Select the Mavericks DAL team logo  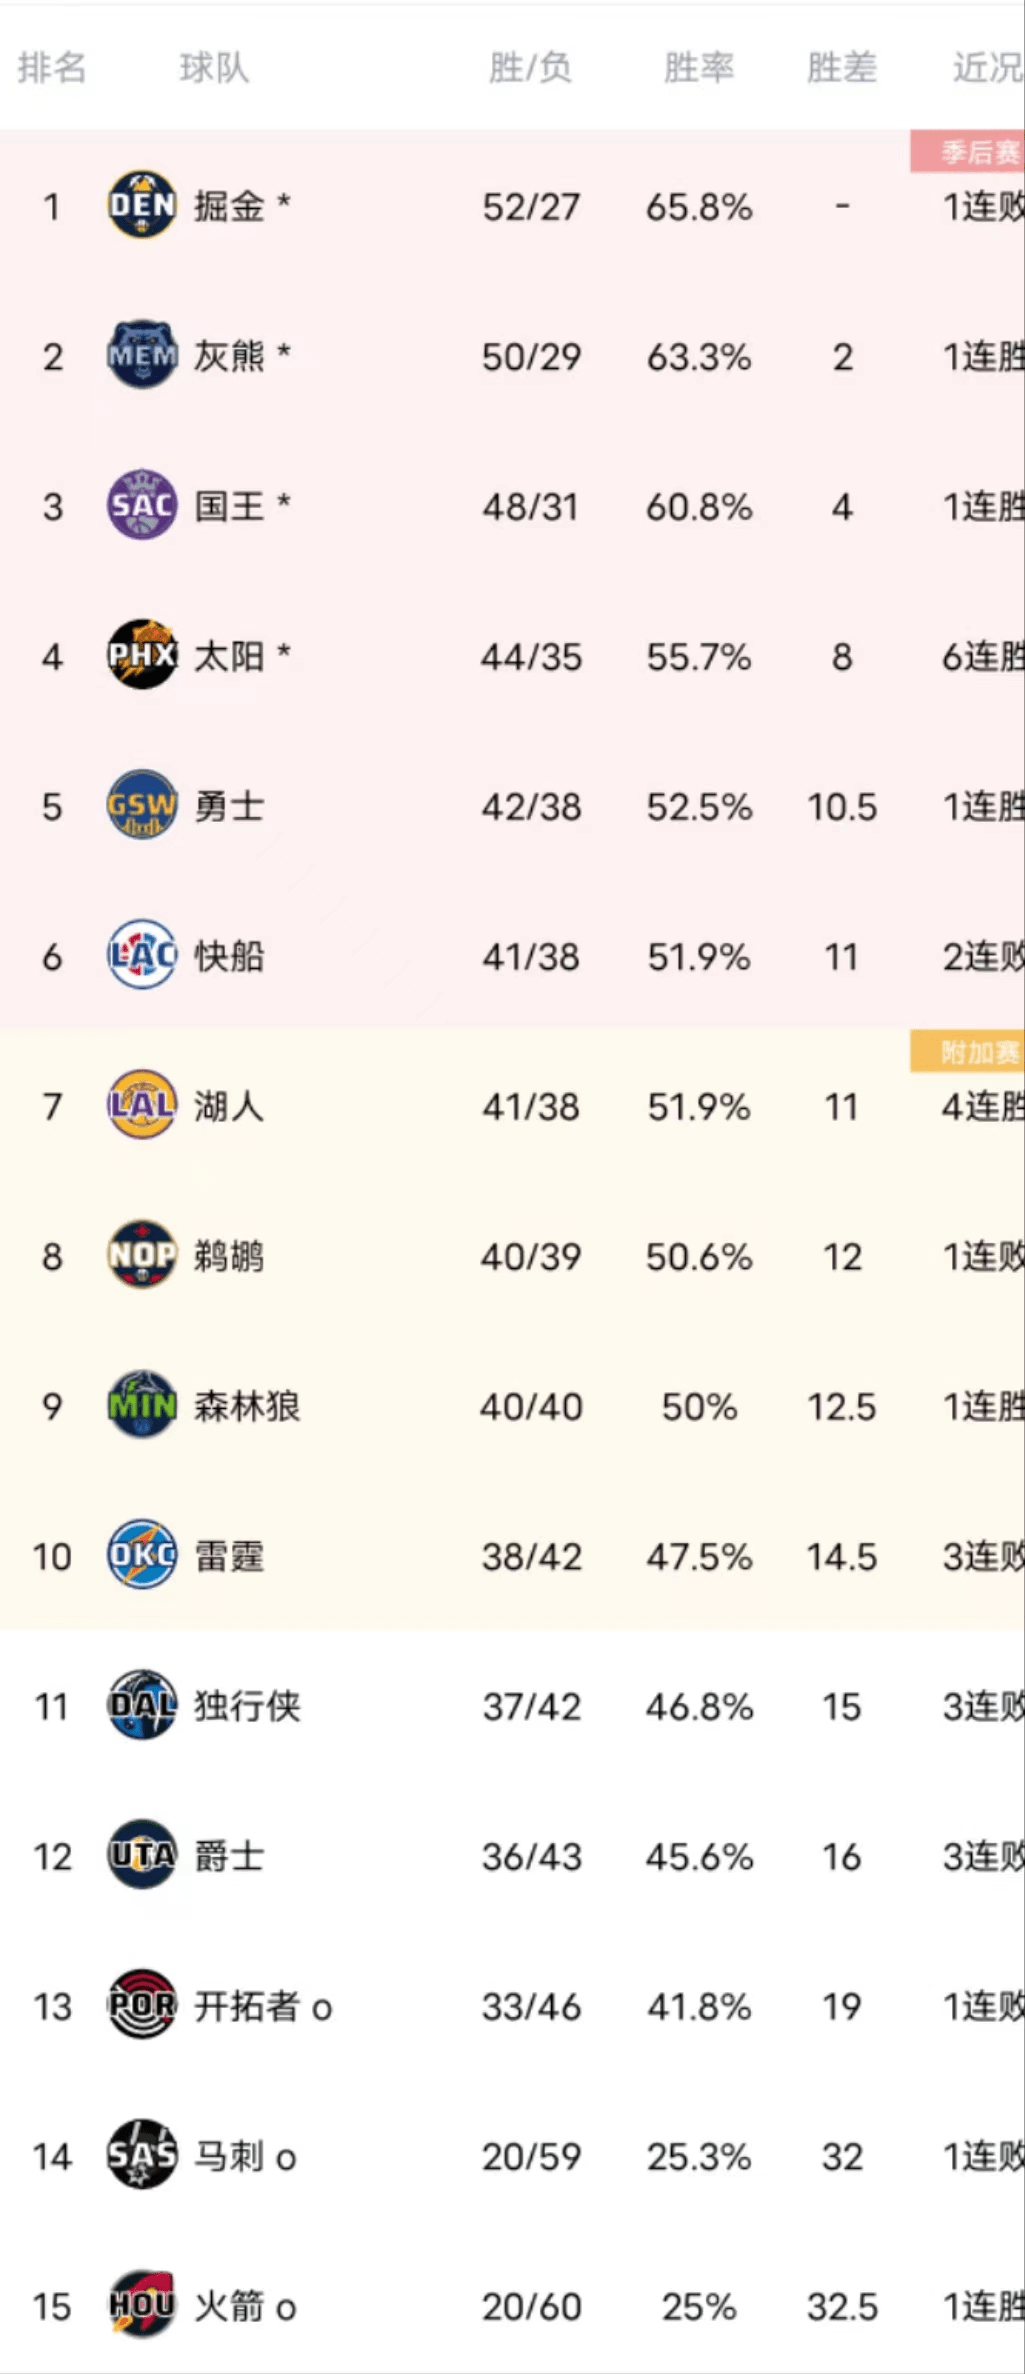pyautogui.click(x=142, y=1705)
